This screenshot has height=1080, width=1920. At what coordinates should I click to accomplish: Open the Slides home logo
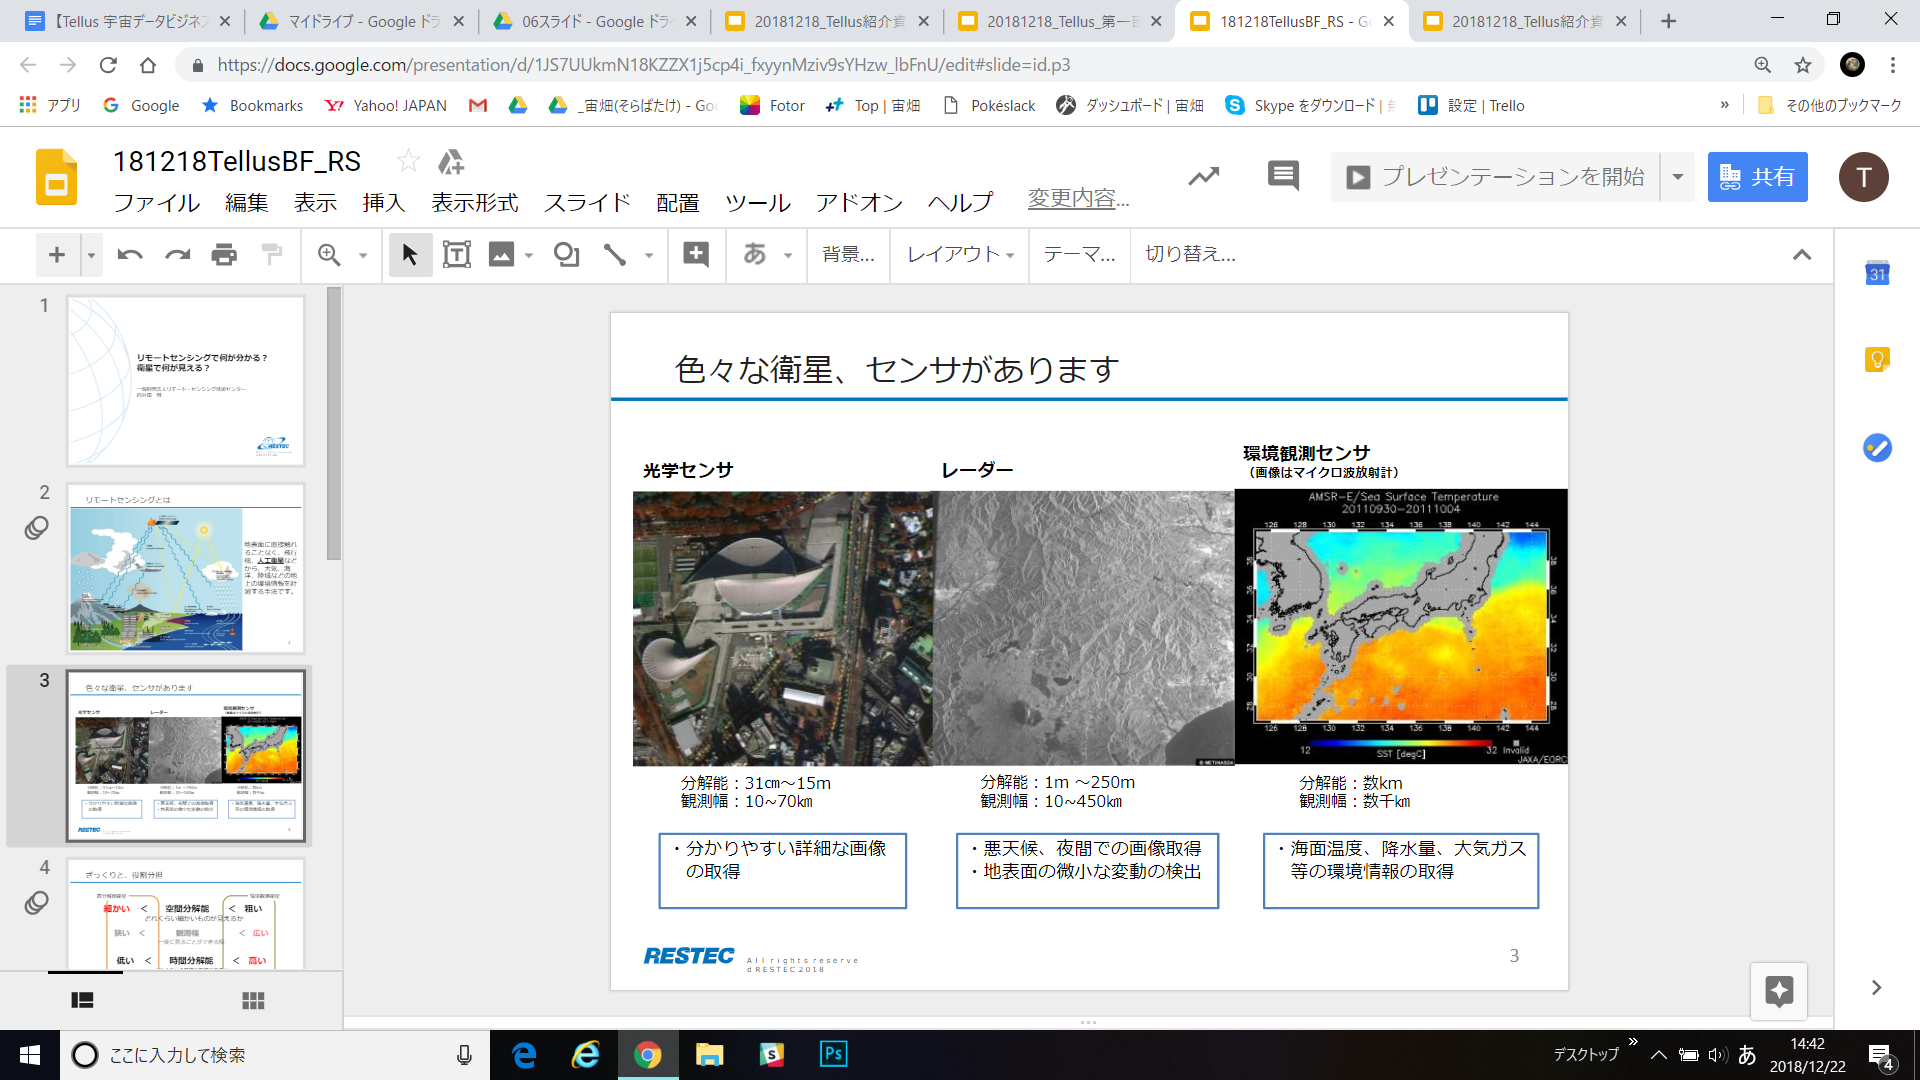click(x=57, y=177)
